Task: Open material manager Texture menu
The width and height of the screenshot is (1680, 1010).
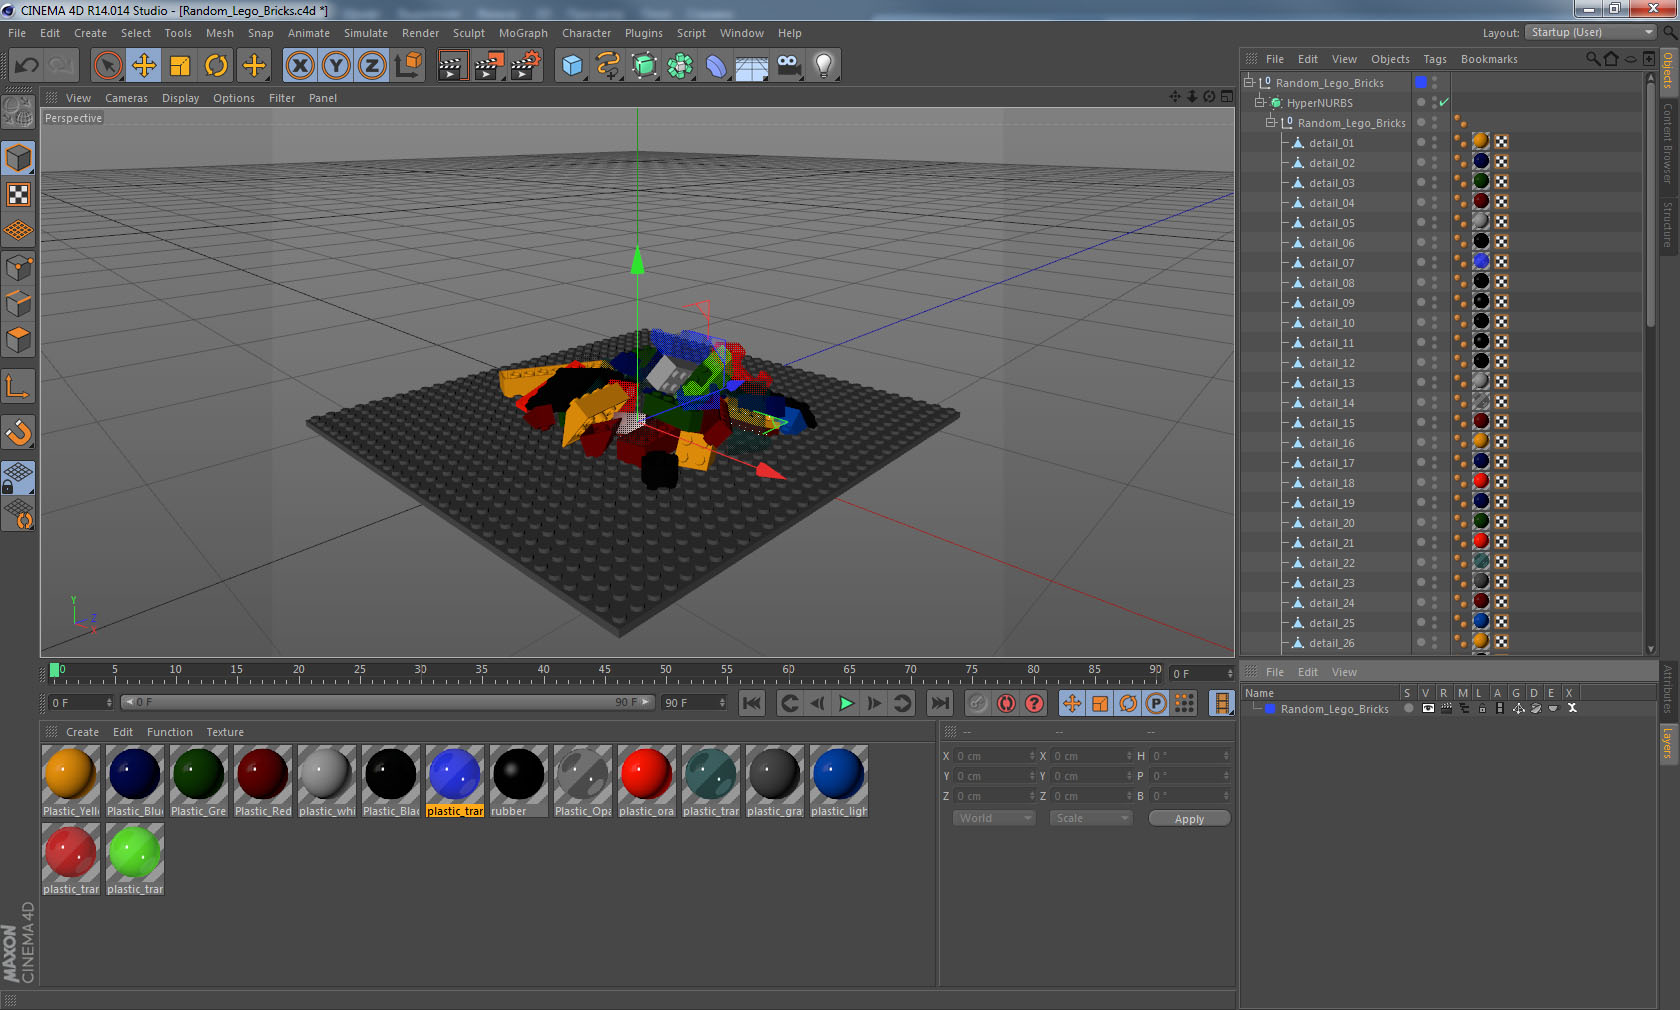Action: coord(225,732)
